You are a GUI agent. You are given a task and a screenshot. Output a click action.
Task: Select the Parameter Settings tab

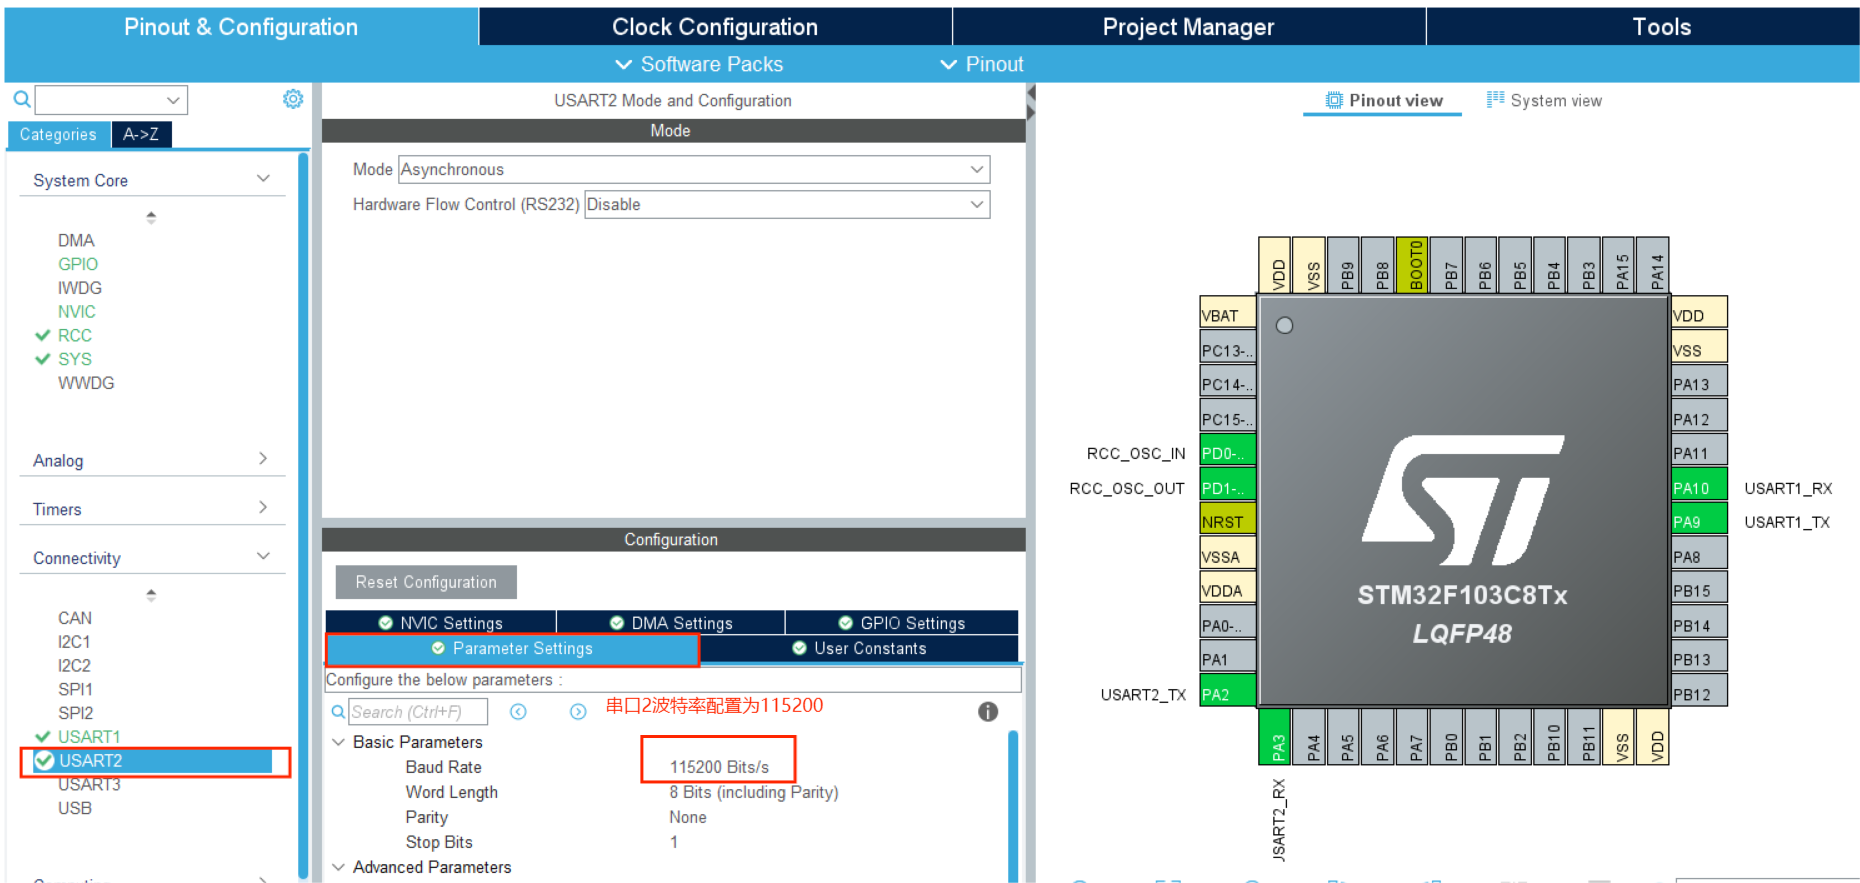pyautogui.click(x=512, y=648)
